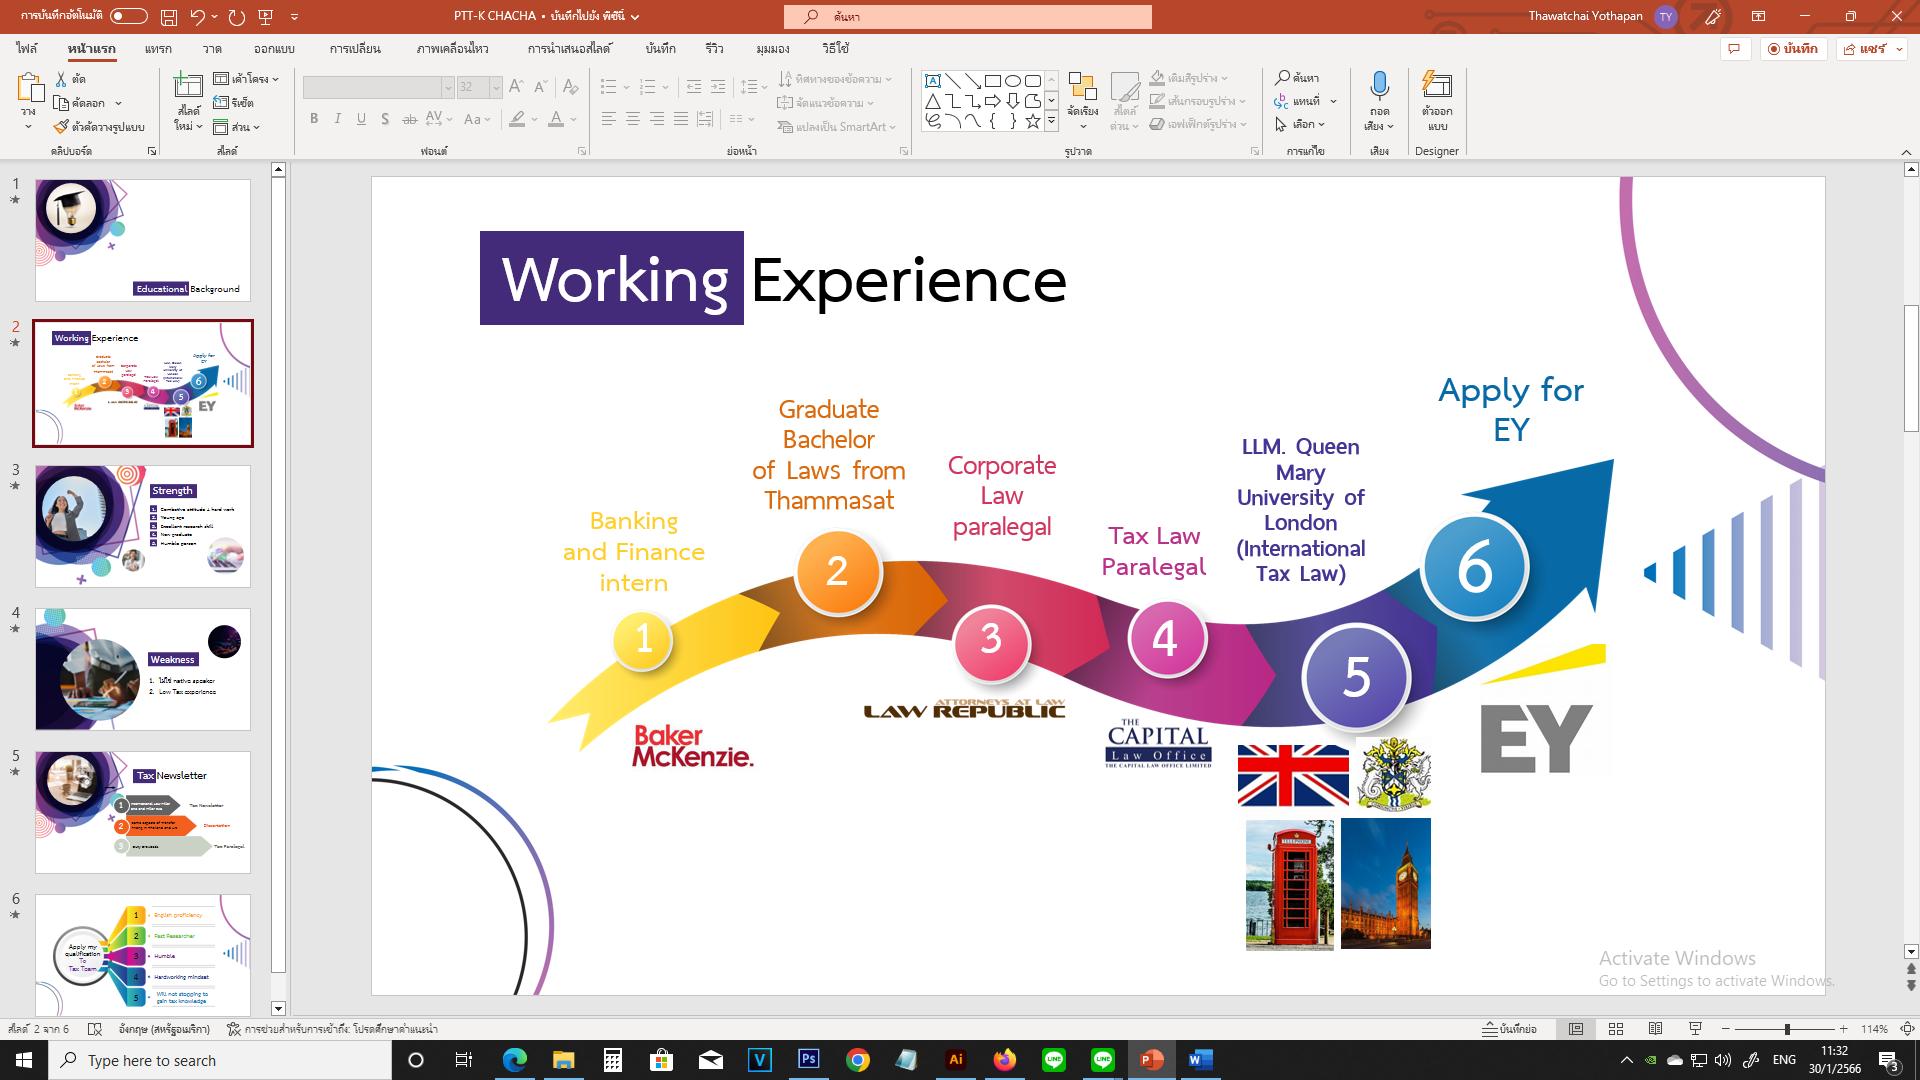Open the font size dropdown

(x=495, y=88)
